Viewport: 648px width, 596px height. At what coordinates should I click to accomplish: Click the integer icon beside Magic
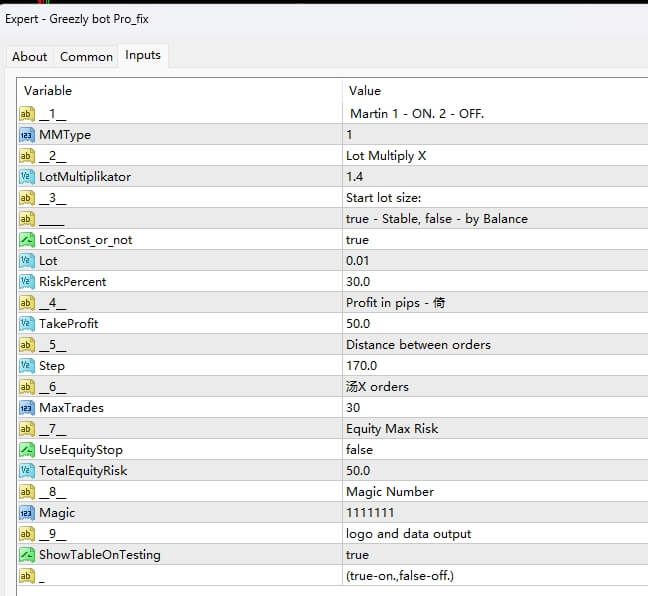27,513
